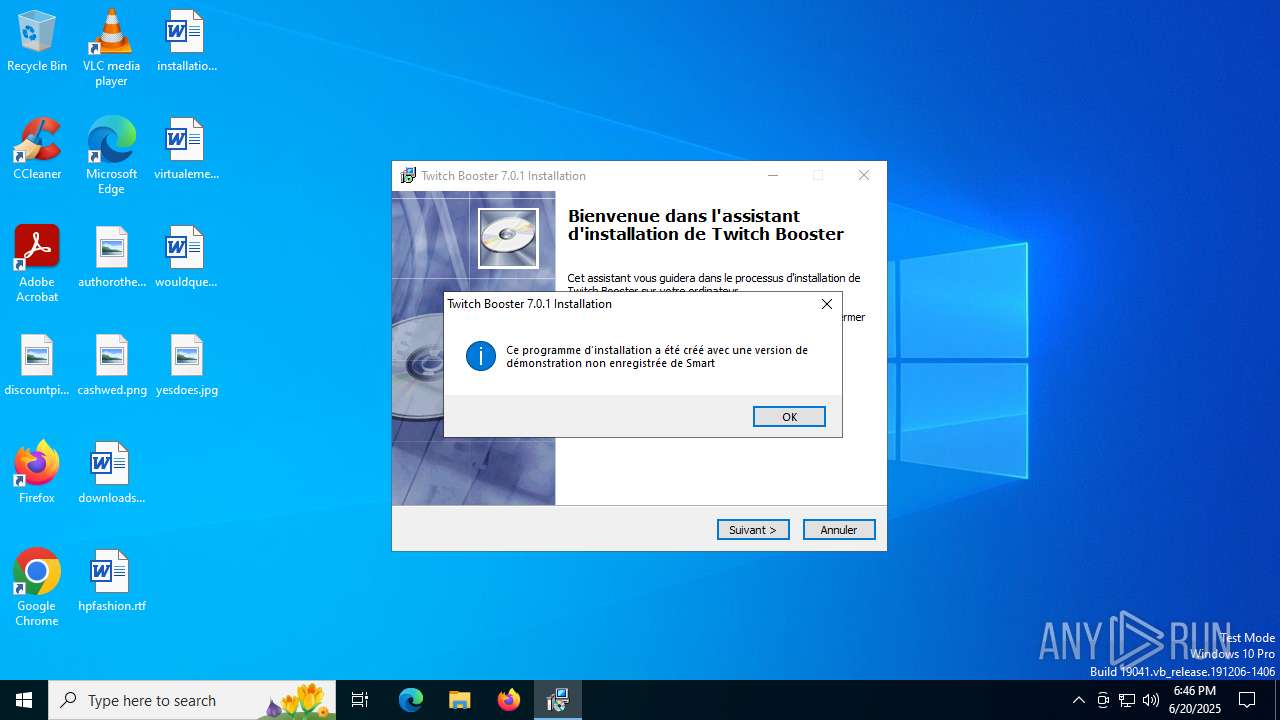
Task: Select the yesdoes.jpg image file
Action: 186,366
